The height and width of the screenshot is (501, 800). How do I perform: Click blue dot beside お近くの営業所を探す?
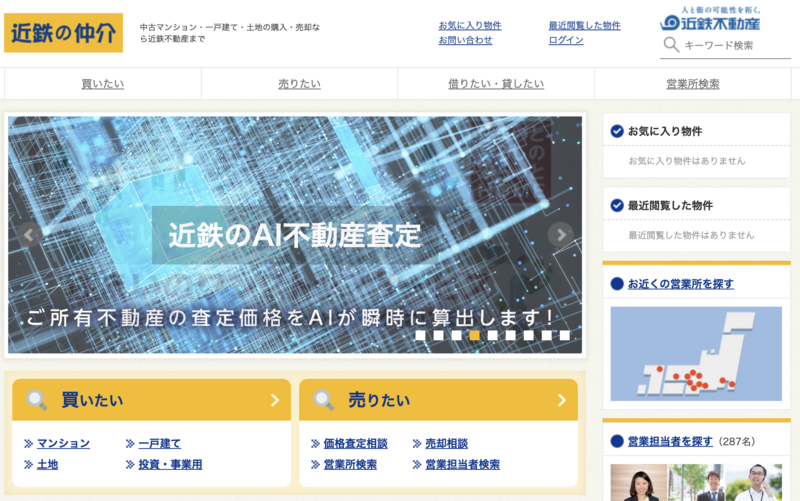pos(617,284)
